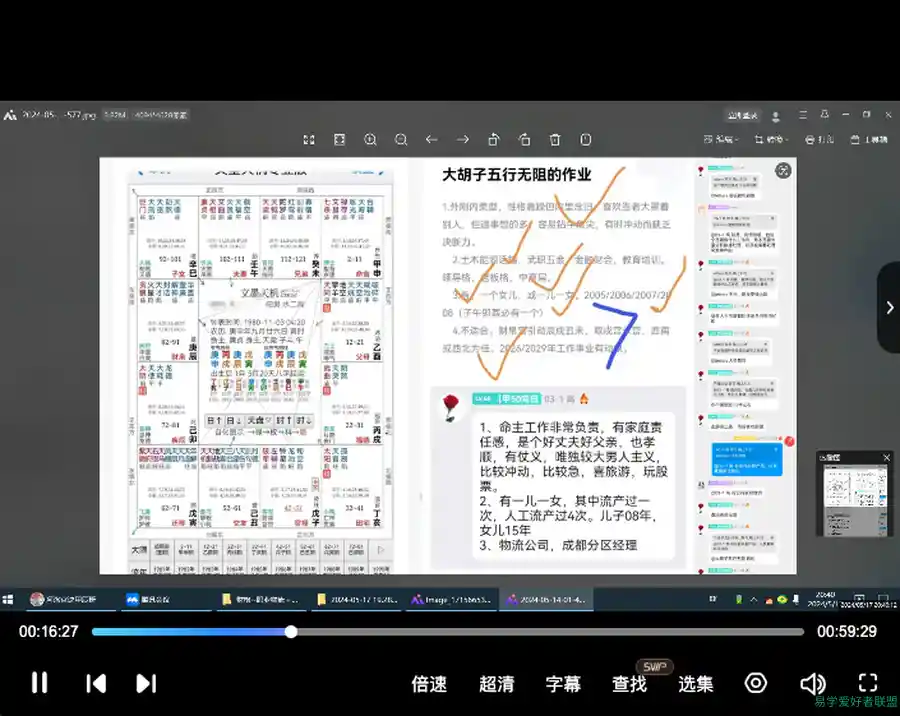
Task: Click the video progress bar handle
Action: 291,632
